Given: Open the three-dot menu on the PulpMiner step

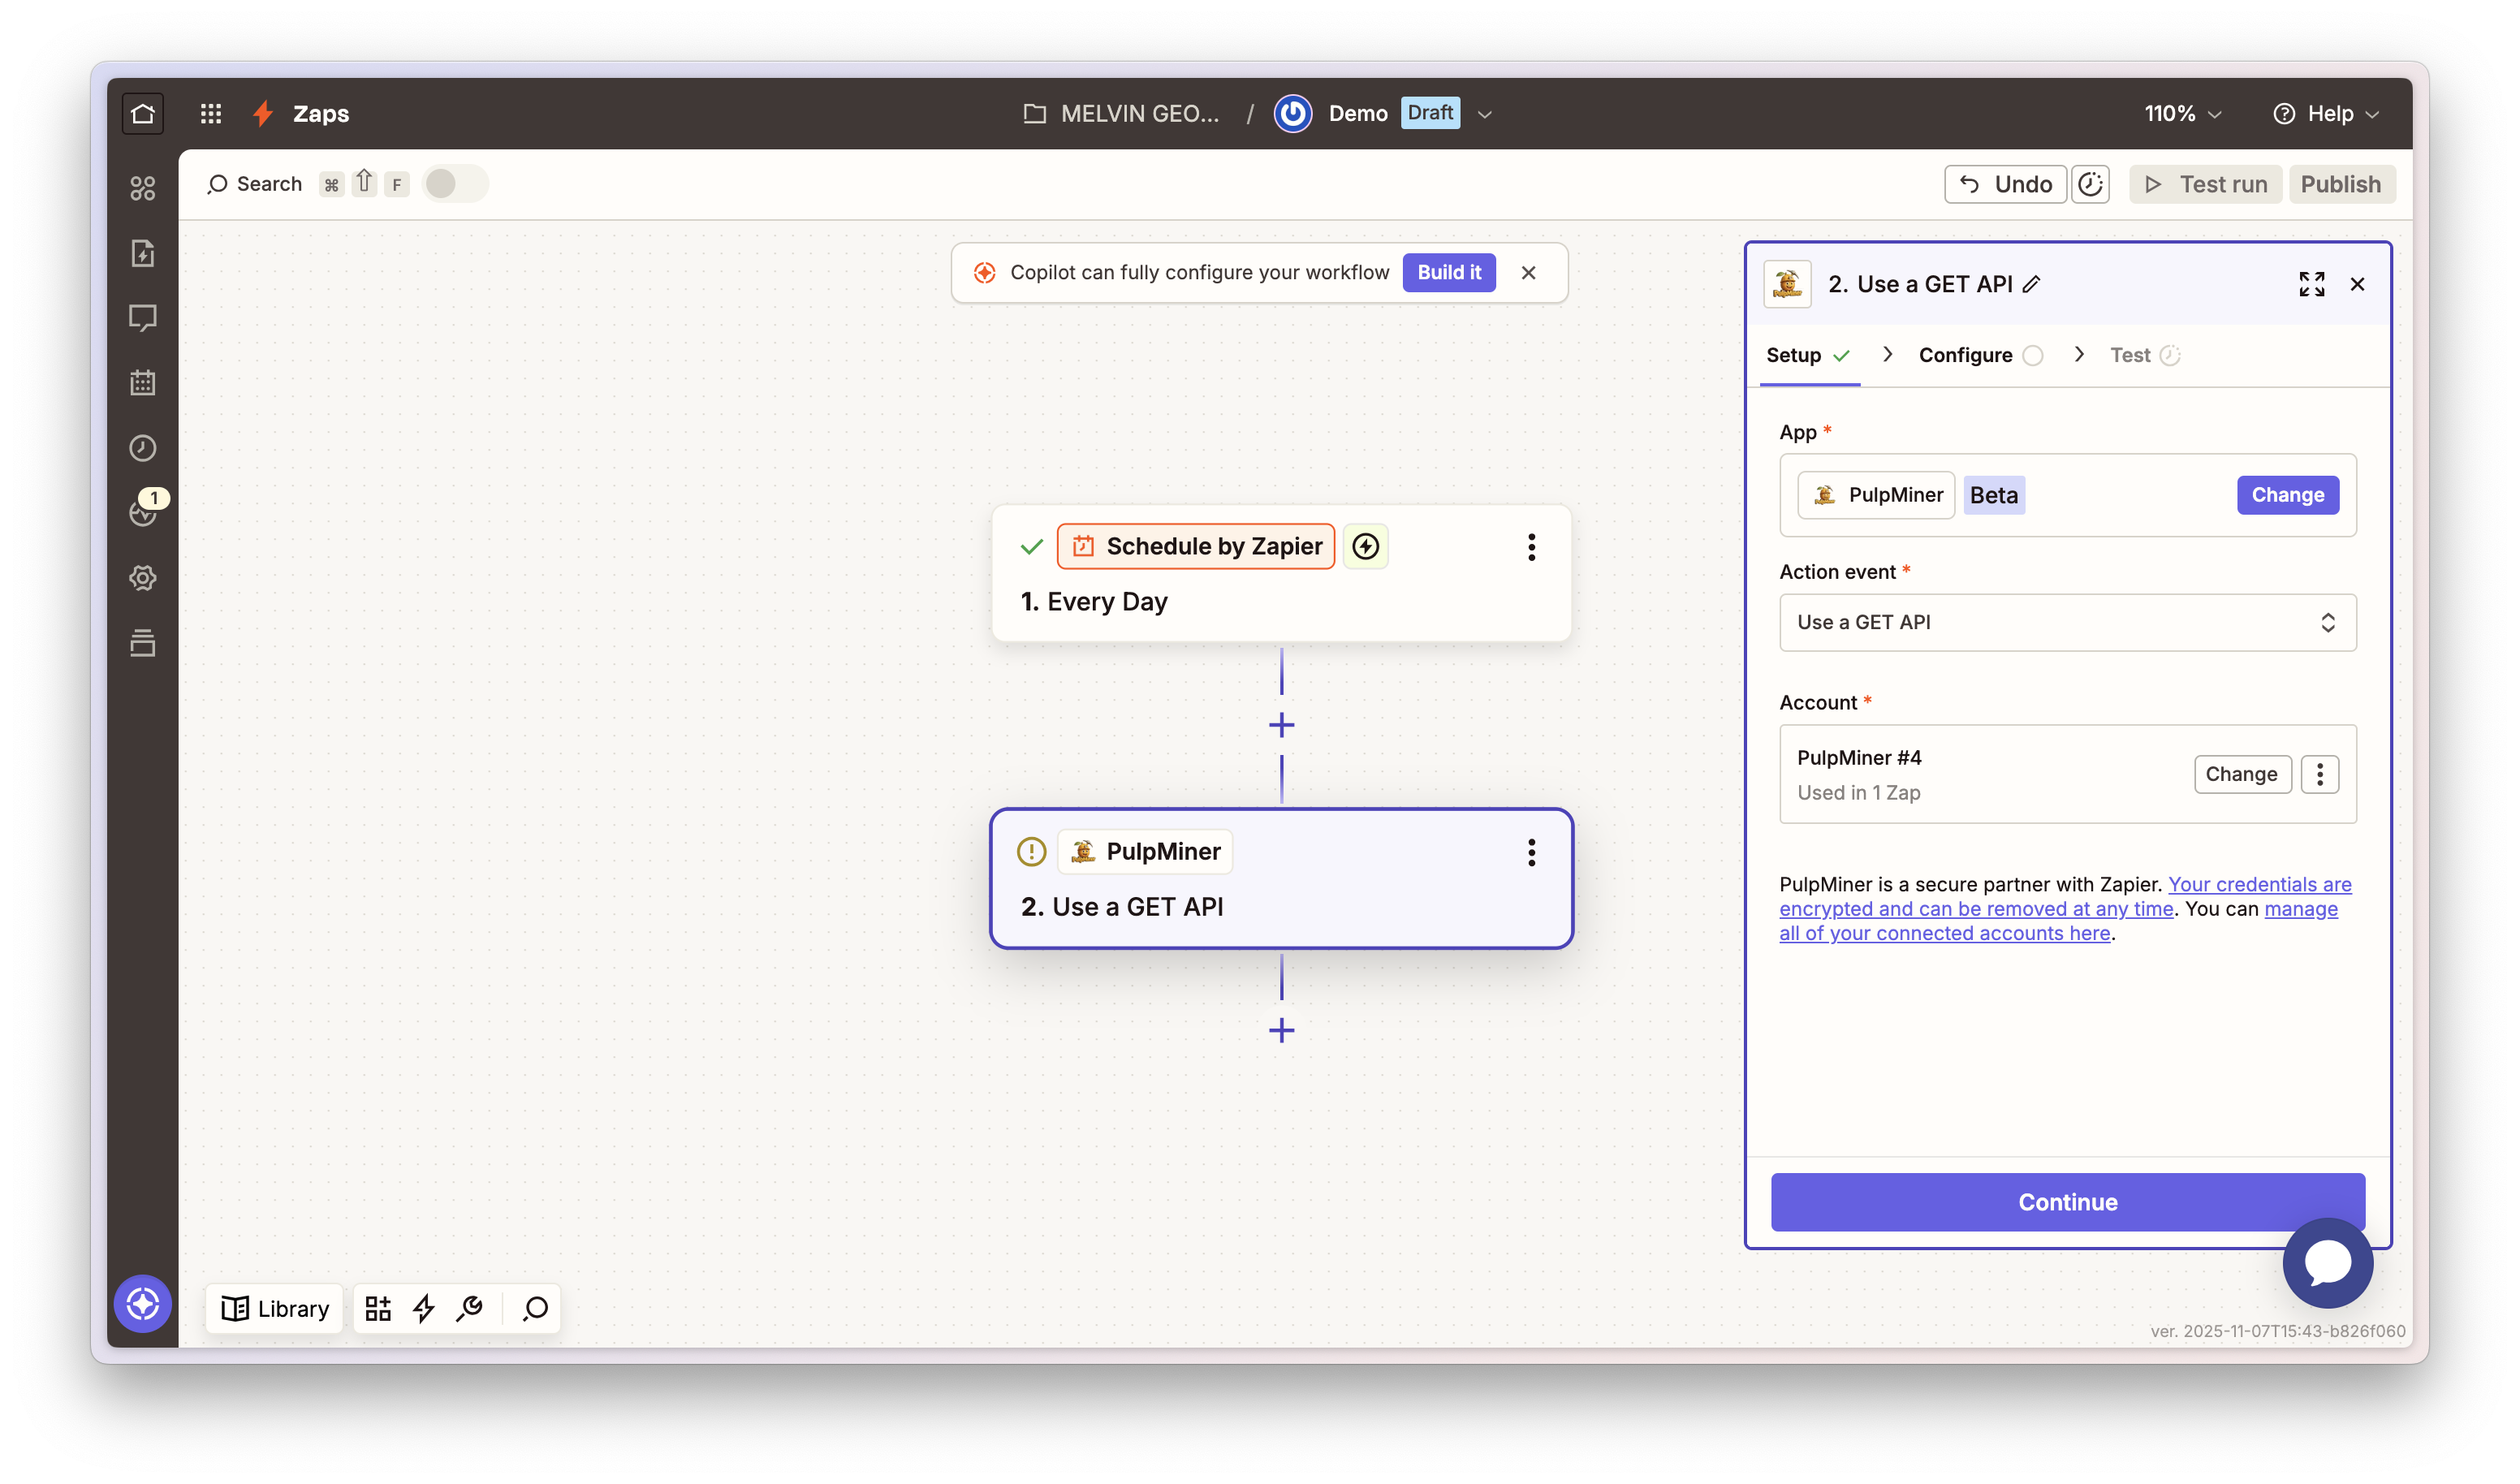Looking at the screenshot, I should tap(1531, 852).
